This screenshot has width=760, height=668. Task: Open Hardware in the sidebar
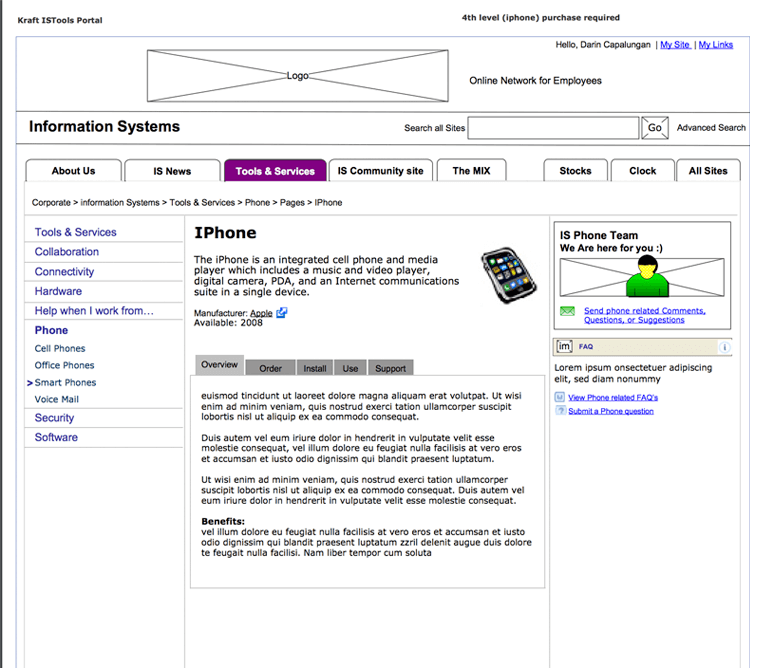tap(58, 291)
